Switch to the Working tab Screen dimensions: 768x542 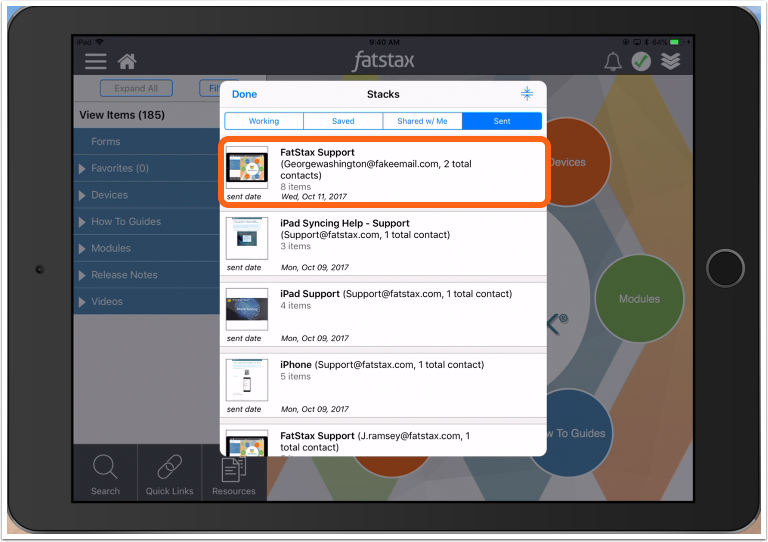(x=264, y=121)
